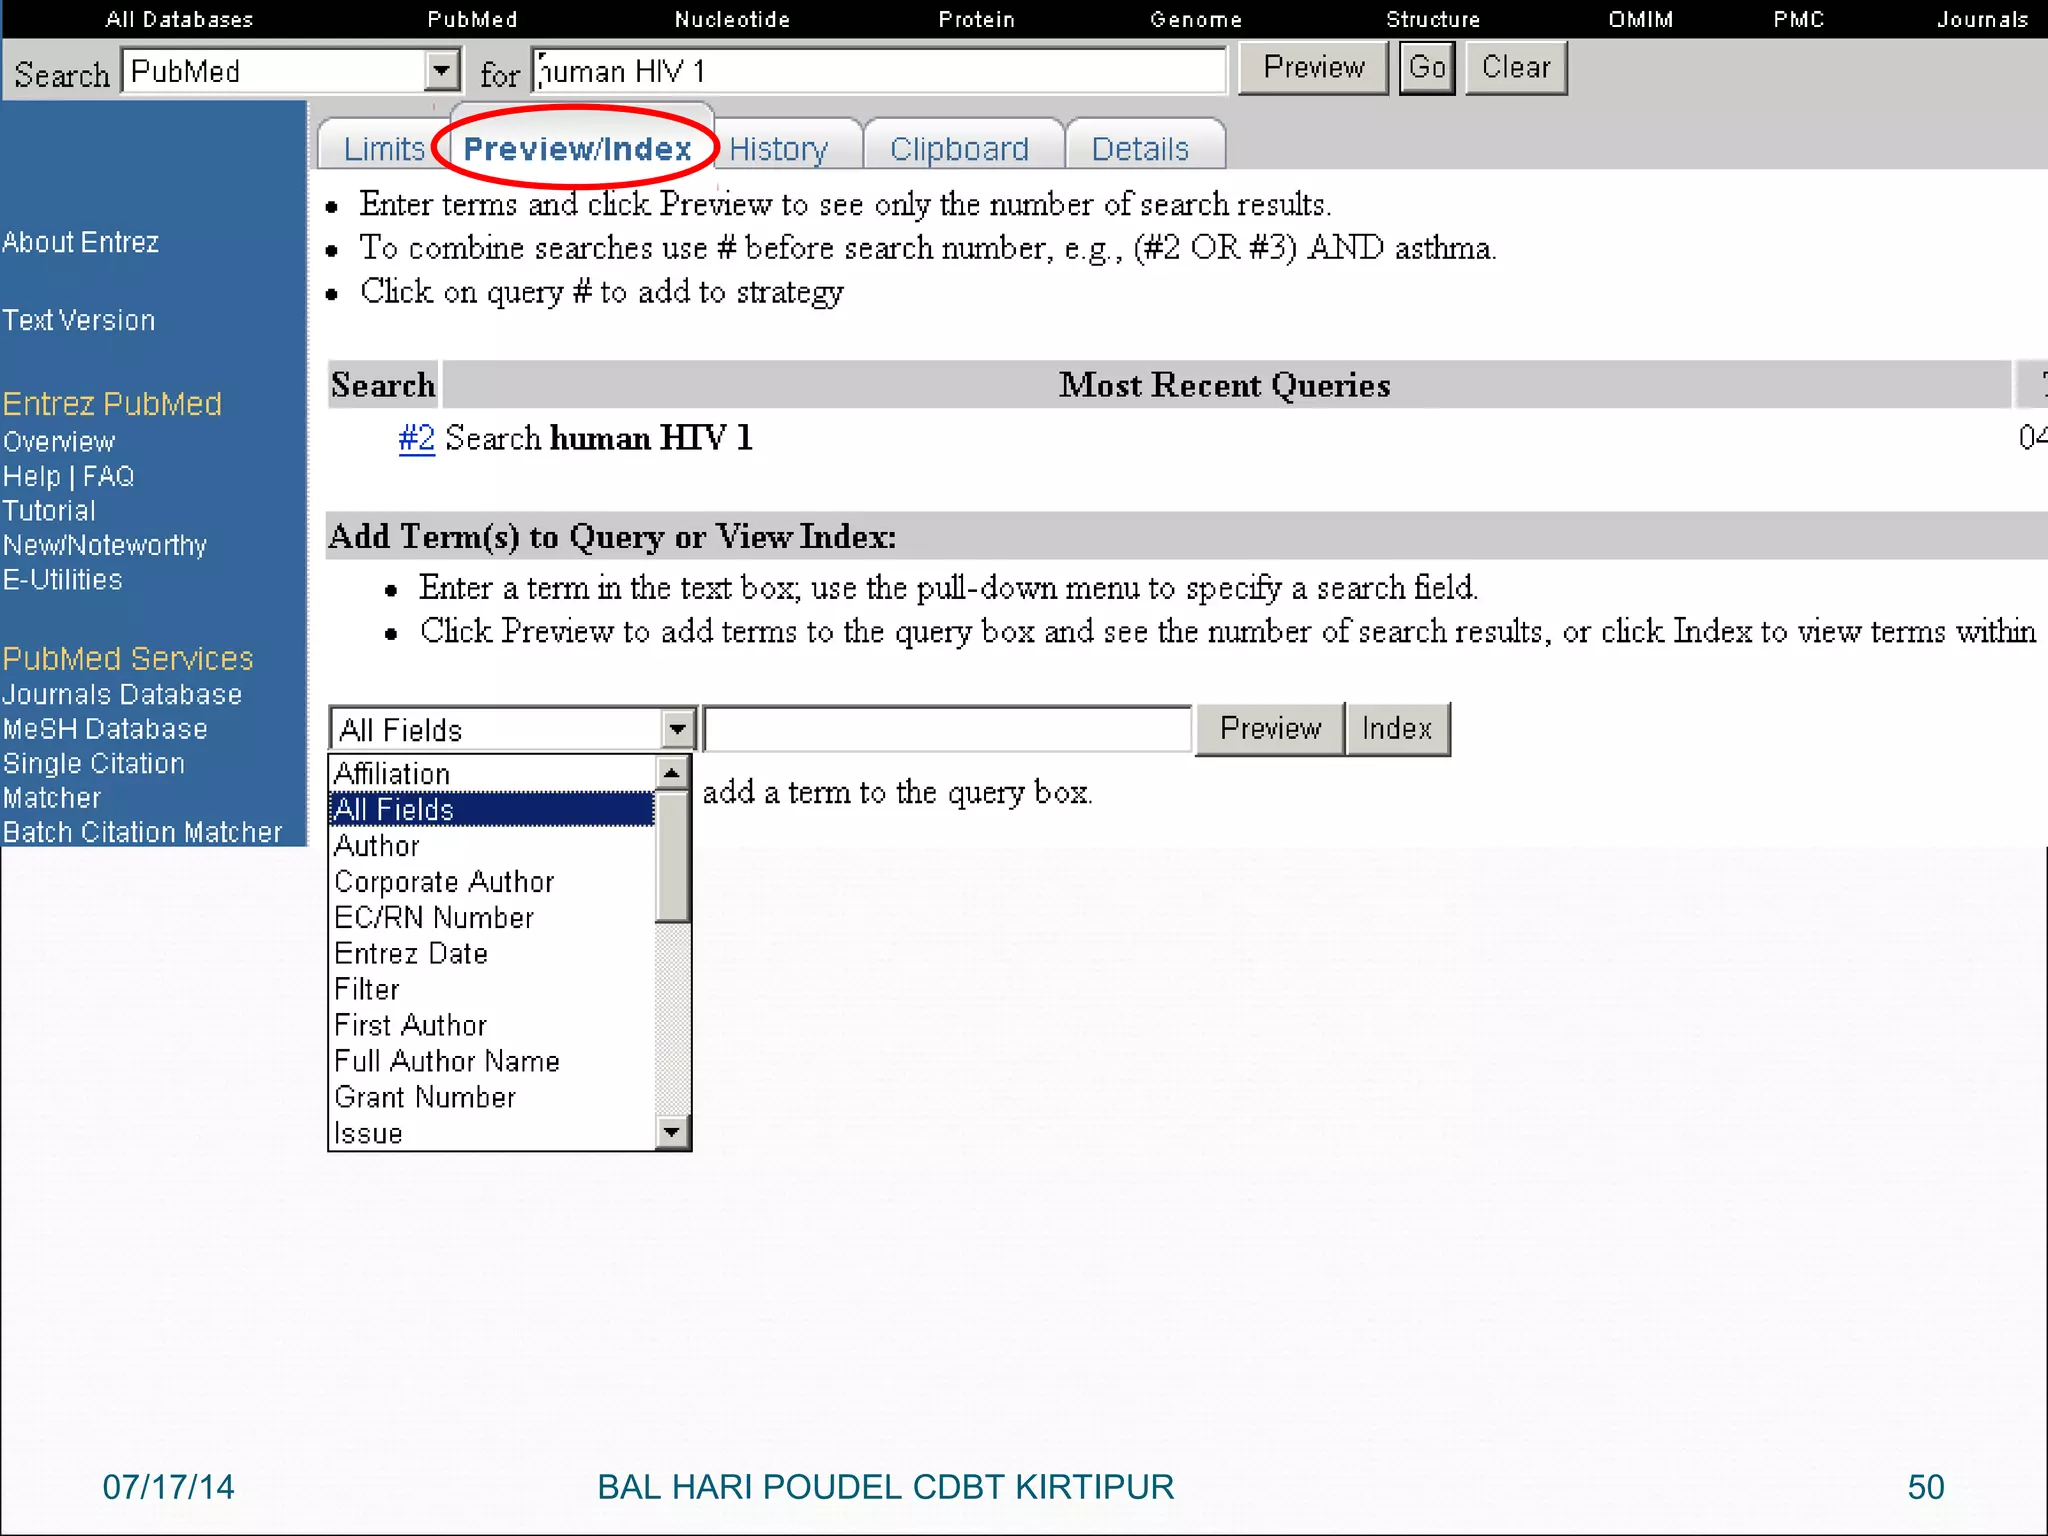The image size is (2048, 1536).
Task: Click the top Preview button beside search box
Action: point(1313,68)
